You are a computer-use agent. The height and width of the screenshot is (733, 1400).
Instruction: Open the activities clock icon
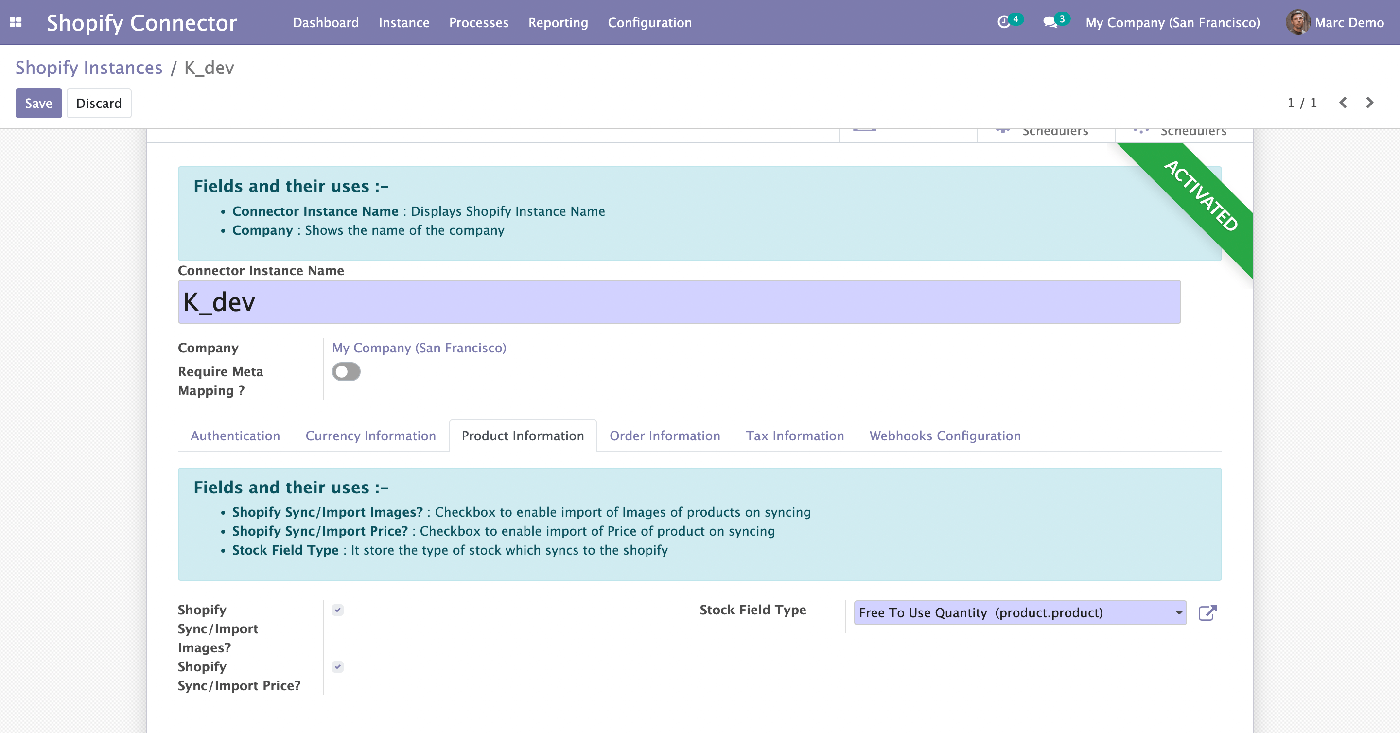(1005, 22)
